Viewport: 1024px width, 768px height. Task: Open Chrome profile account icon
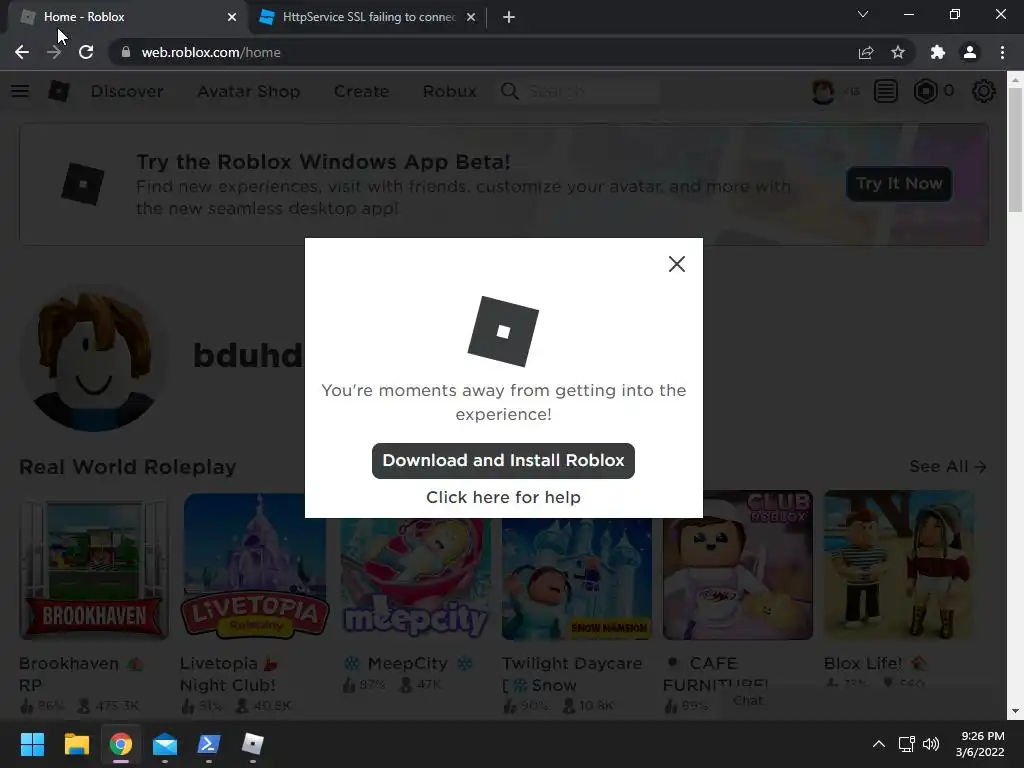tap(970, 52)
